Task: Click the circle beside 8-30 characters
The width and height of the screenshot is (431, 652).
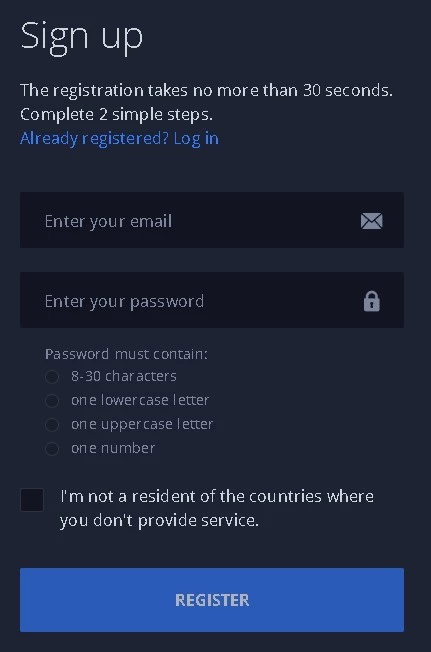Action: coord(52,377)
